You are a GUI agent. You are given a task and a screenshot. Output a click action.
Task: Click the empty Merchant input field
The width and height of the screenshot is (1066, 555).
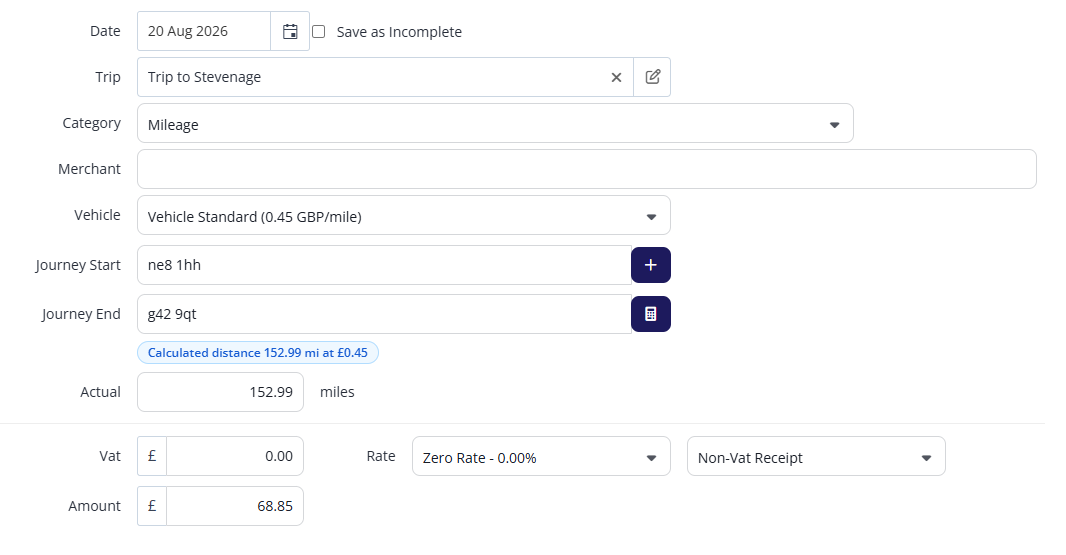coord(587,169)
